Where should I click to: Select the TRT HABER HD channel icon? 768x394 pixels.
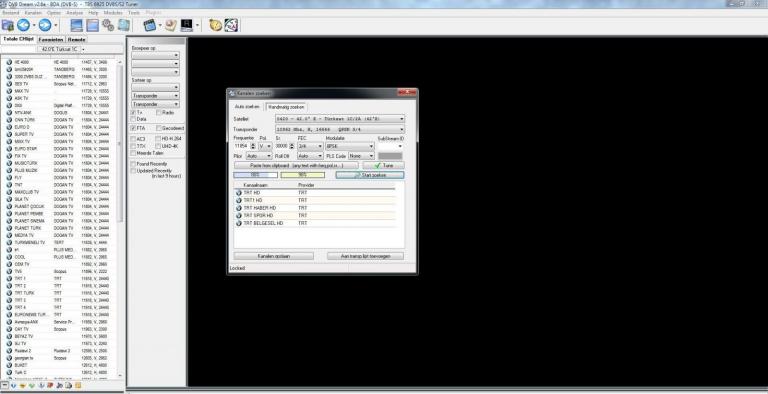tap(239, 208)
